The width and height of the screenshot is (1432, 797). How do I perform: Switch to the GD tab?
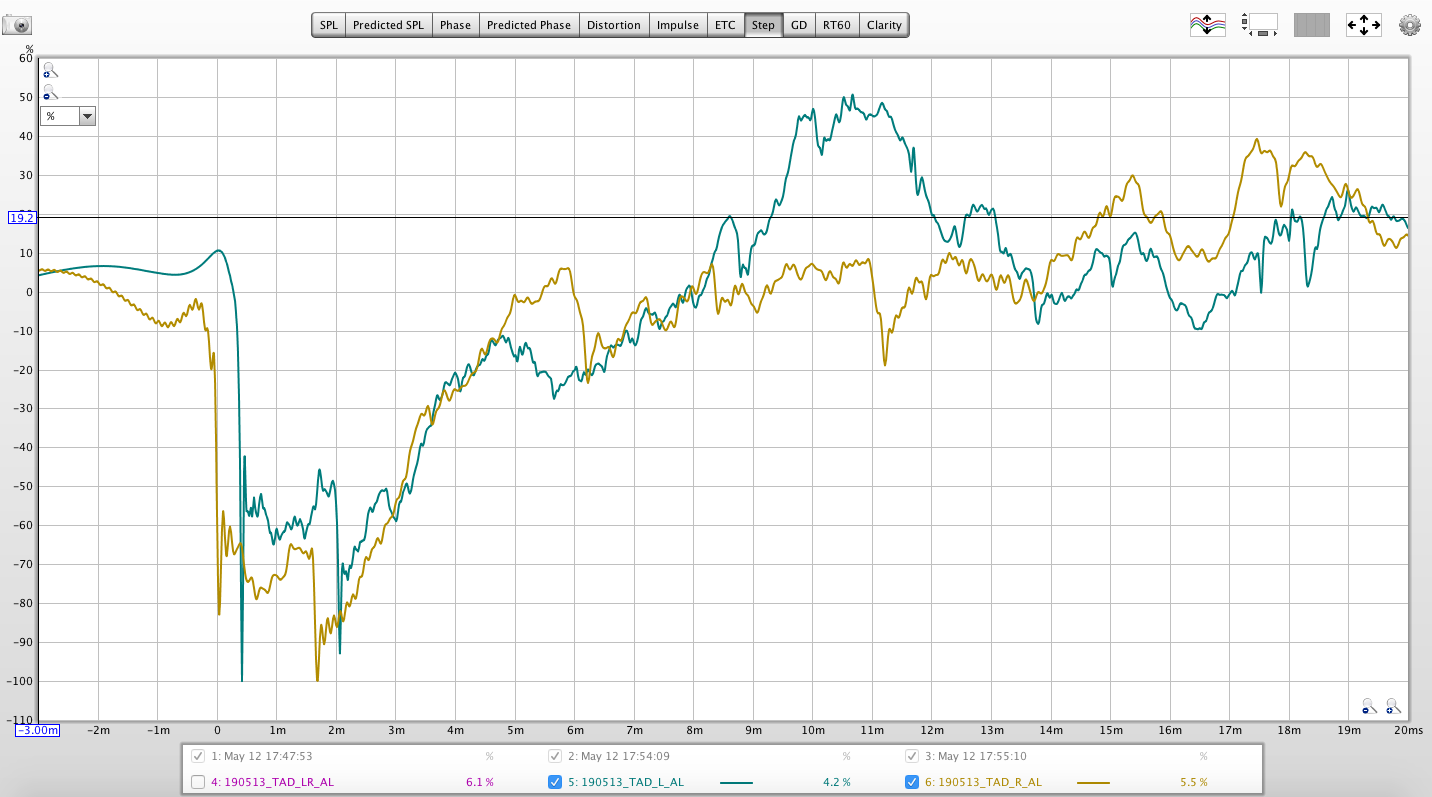coord(799,25)
